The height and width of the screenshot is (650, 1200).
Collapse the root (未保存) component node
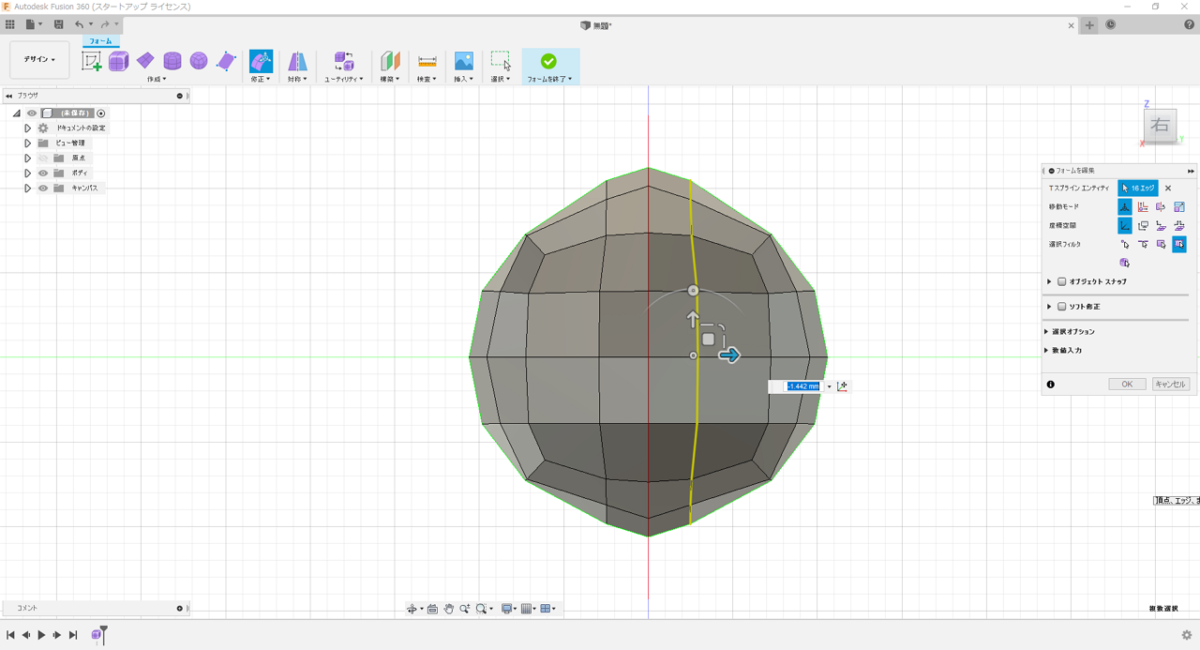17,113
